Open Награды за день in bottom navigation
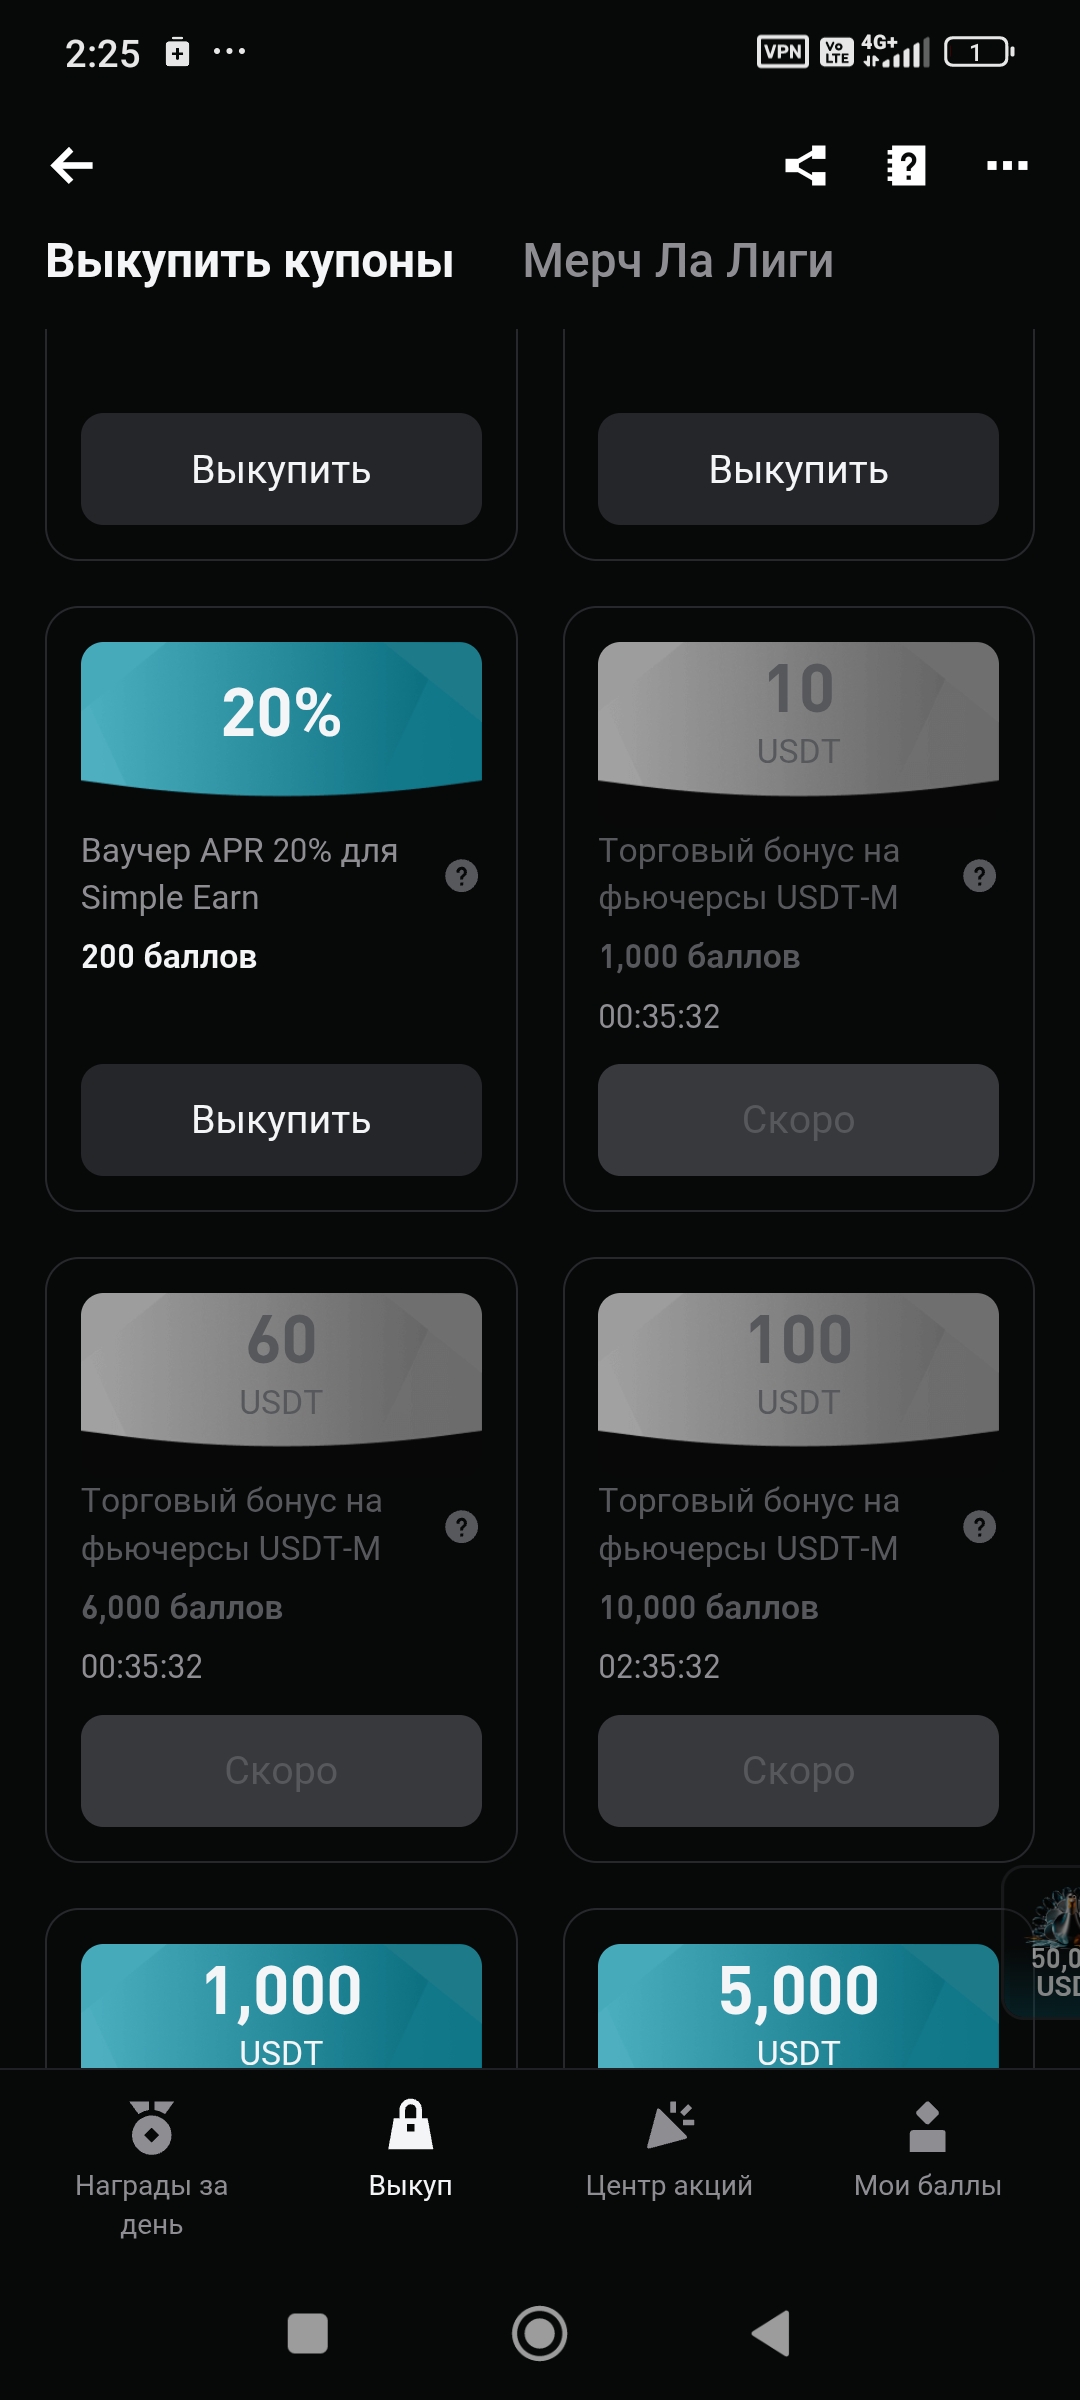Screen dimensions: 1080x2400 tap(152, 2165)
